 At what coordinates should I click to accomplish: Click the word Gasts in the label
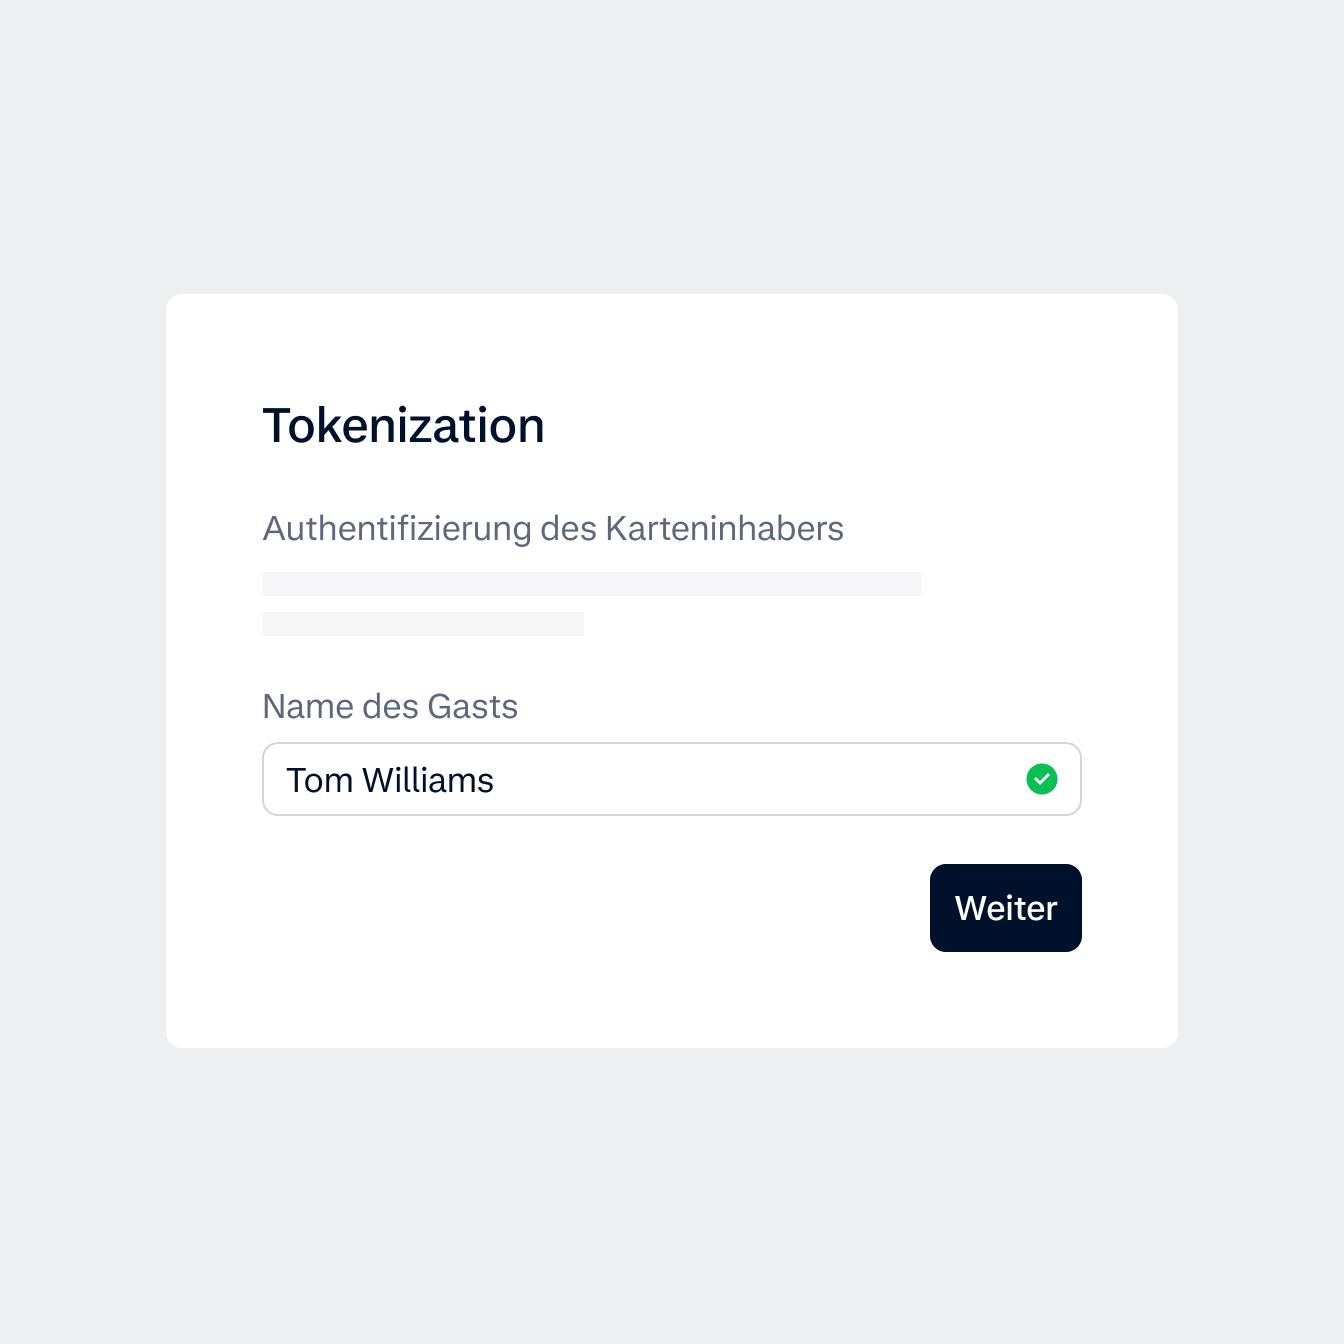(472, 706)
